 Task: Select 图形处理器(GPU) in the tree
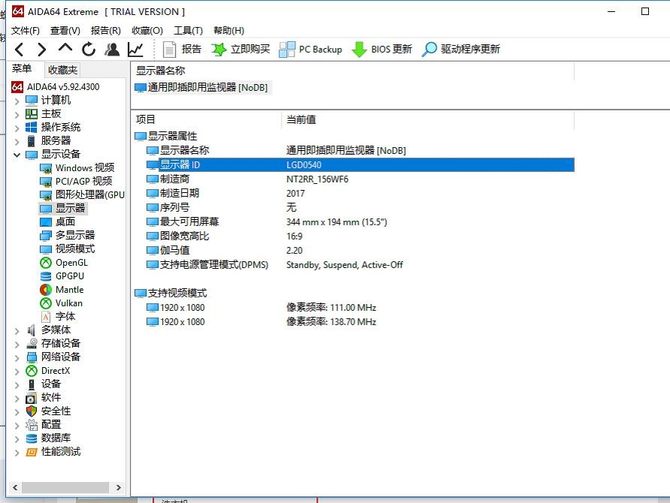82,195
